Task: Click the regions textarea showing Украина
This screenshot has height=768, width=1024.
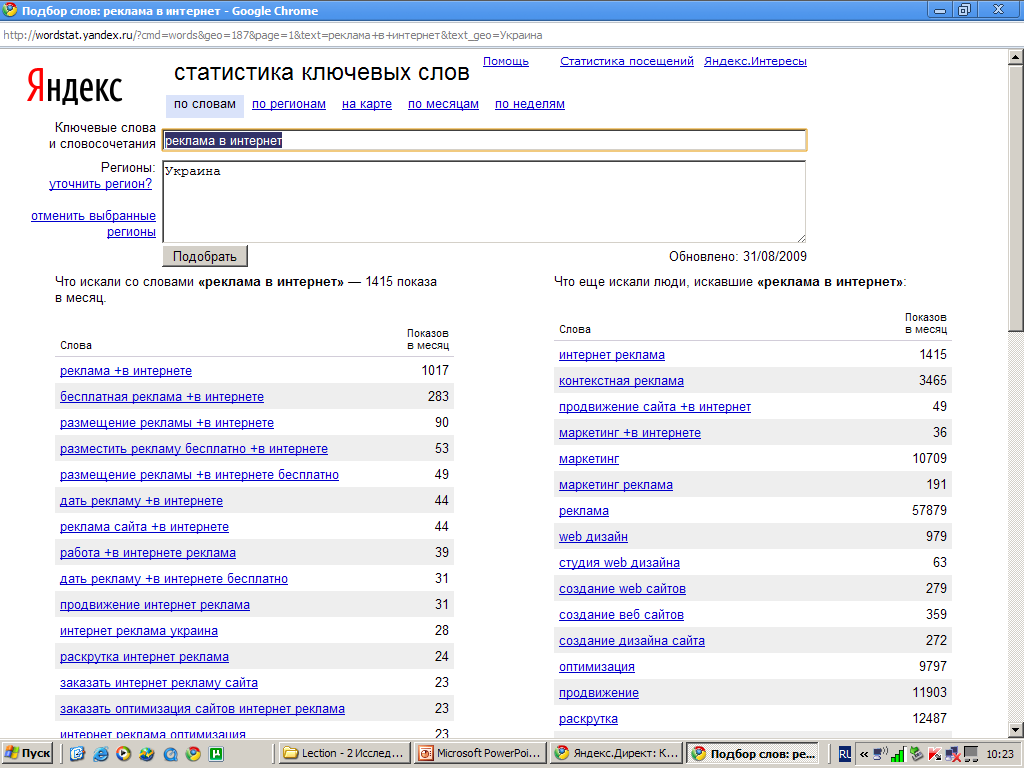Action: (484, 202)
